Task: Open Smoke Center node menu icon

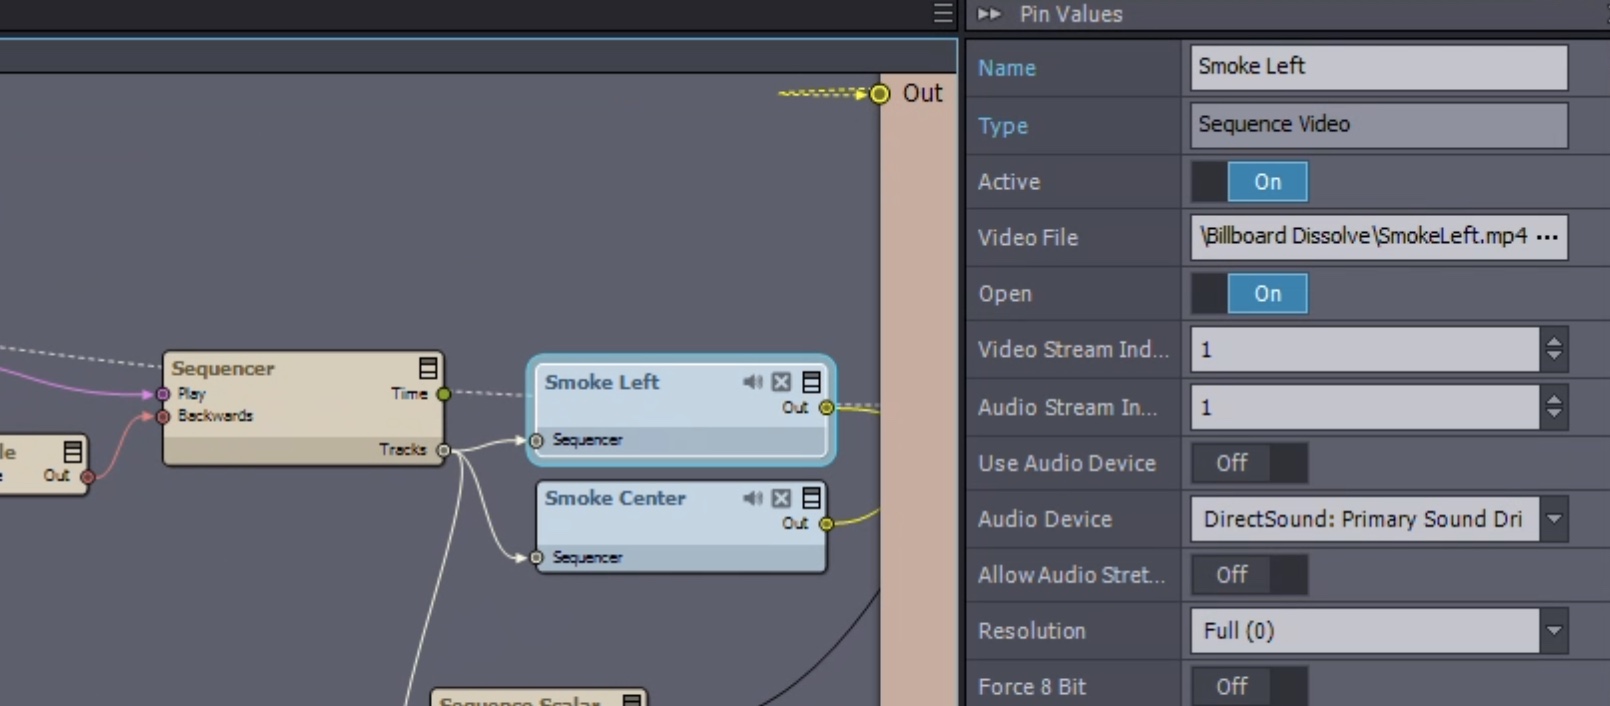Action: [x=812, y=498]
